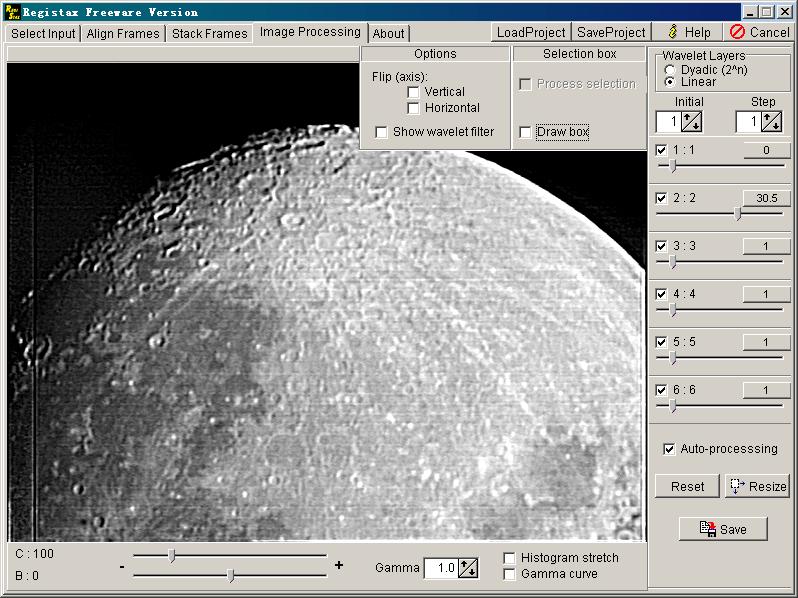The image size is (798, 598).
Task: Click the Initial value spin arrows
Action: point(692,122)
